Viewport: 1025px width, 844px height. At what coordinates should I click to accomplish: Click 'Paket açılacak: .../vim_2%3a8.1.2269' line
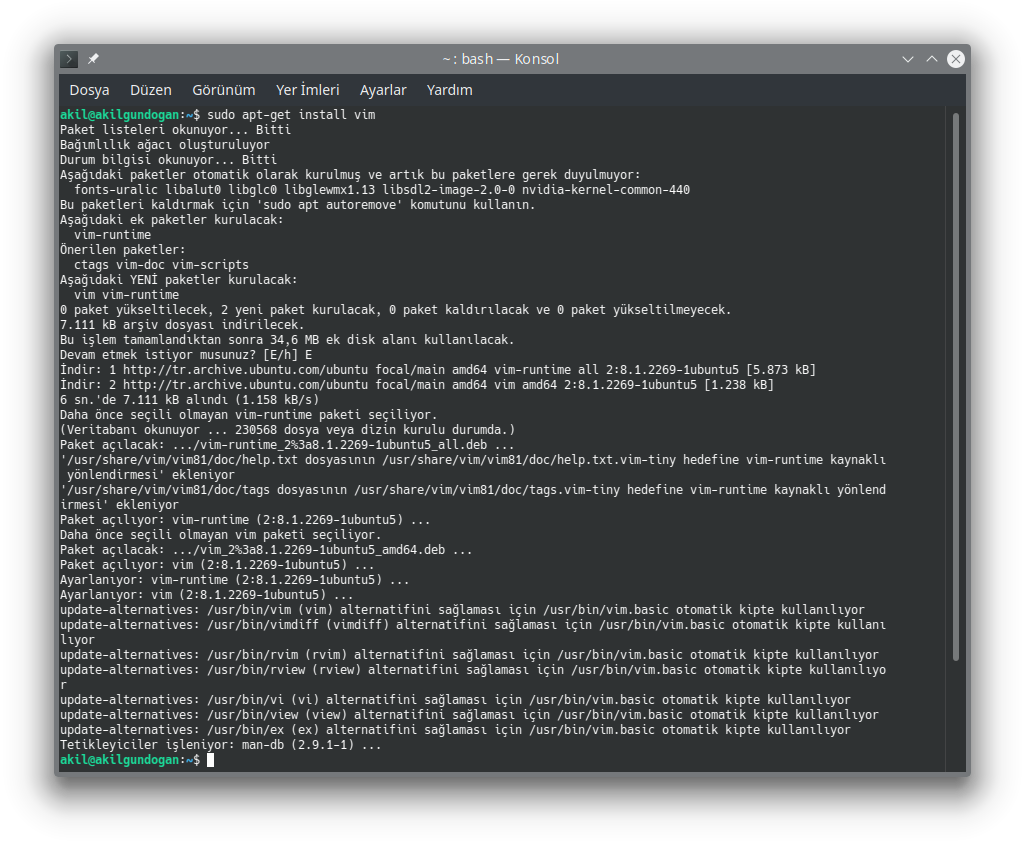[x=266, y=550]
